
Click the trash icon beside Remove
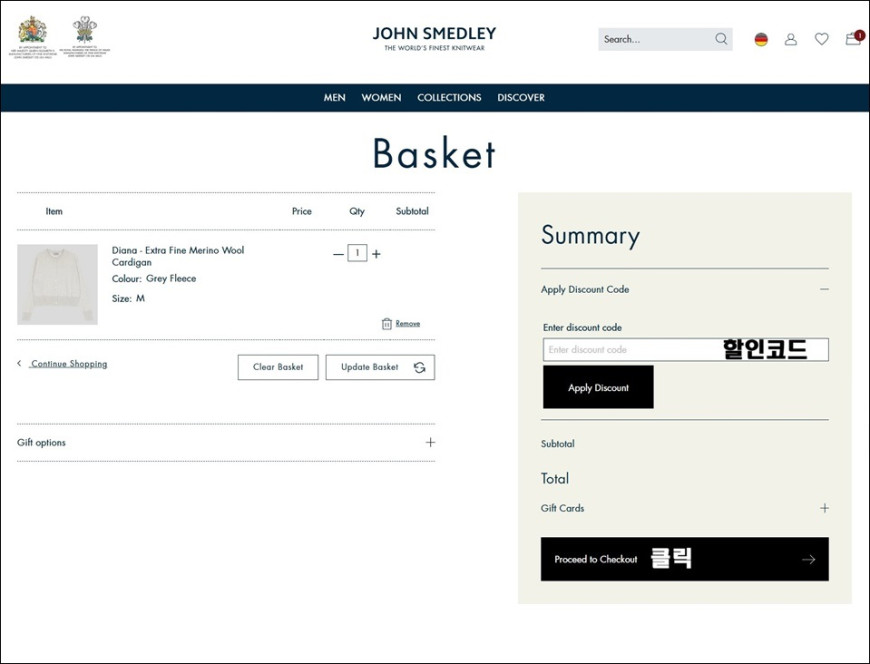click(x=387, y=323)
